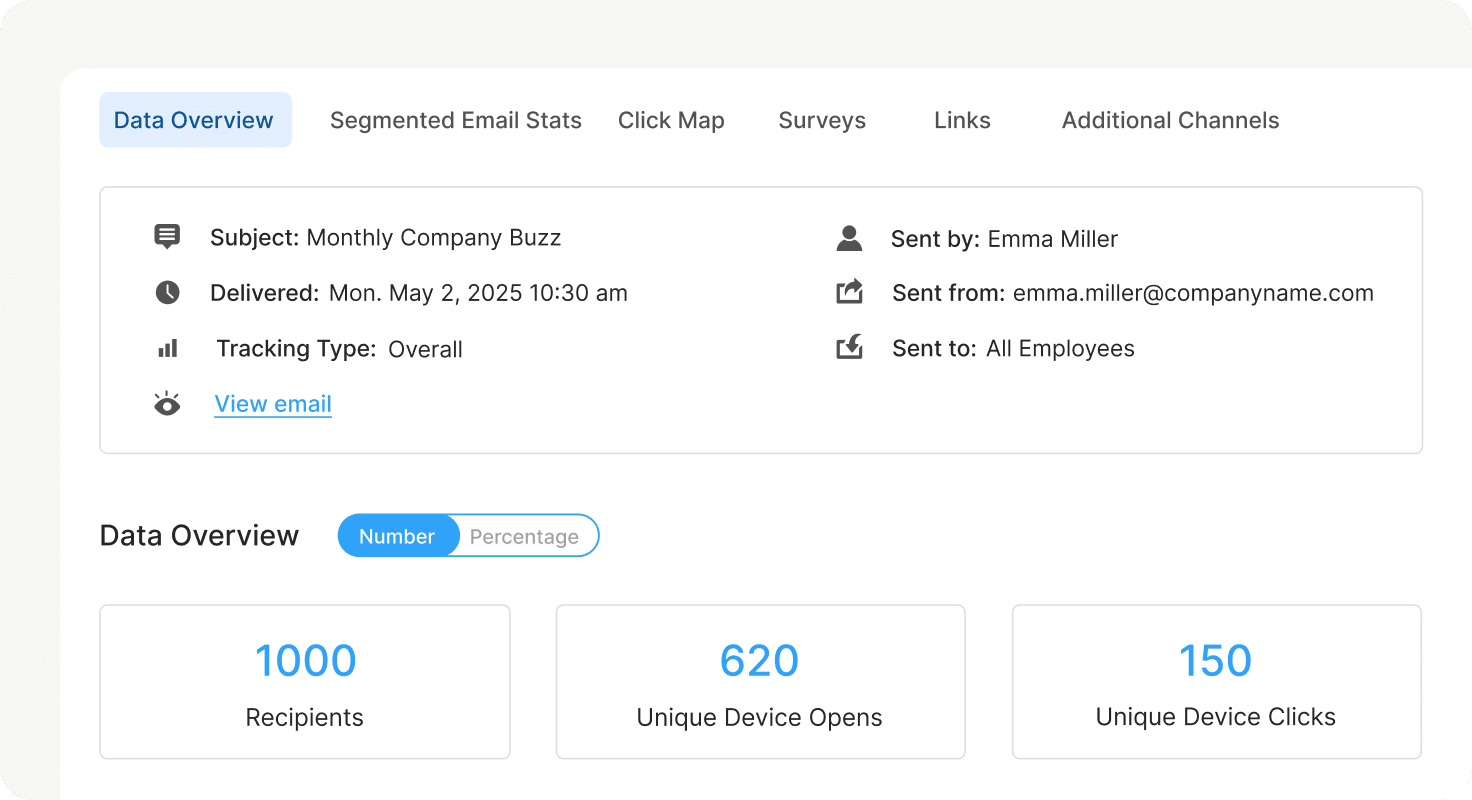Go to the Links tab
1472x800 pixels.
[962, 120]
